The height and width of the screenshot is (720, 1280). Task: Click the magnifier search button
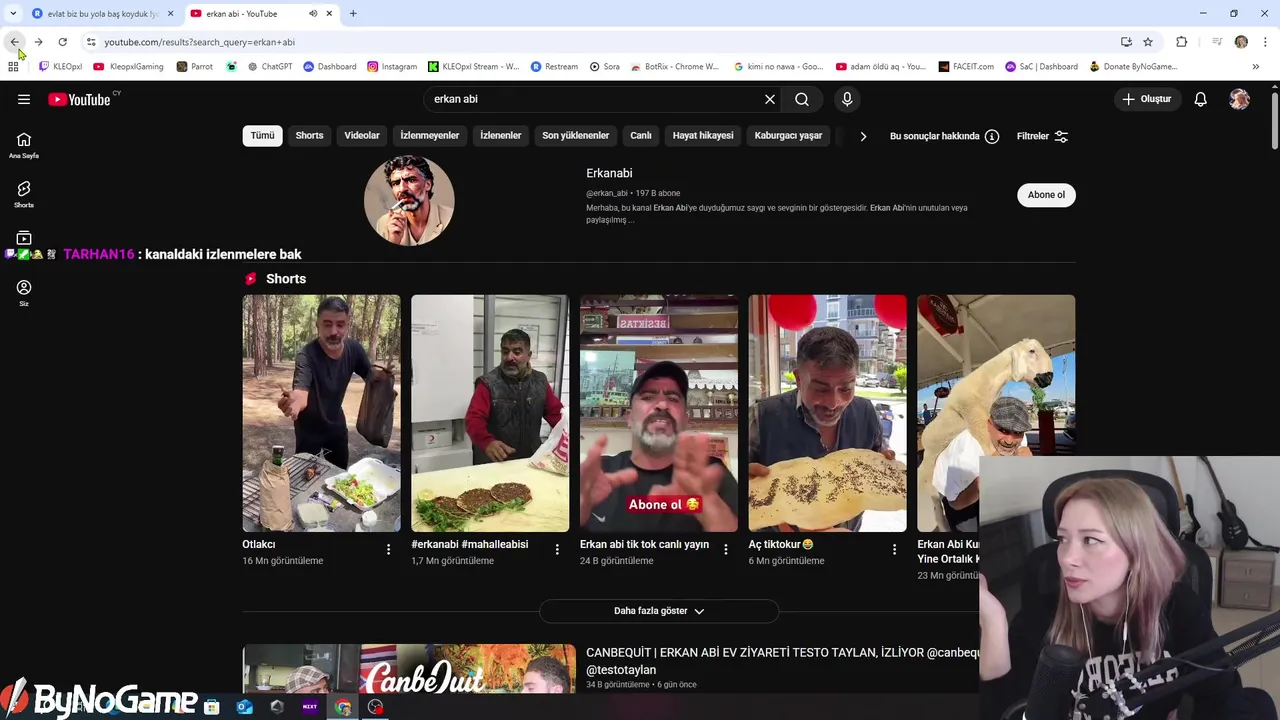[x=802, y=99]
